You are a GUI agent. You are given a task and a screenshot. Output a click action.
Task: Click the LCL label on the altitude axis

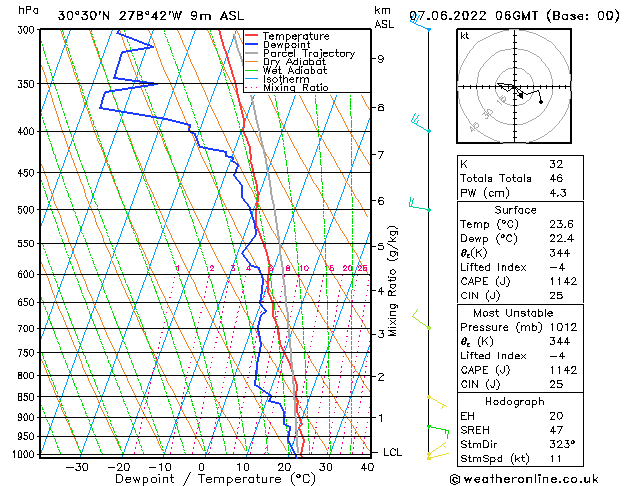pos(392,452)
